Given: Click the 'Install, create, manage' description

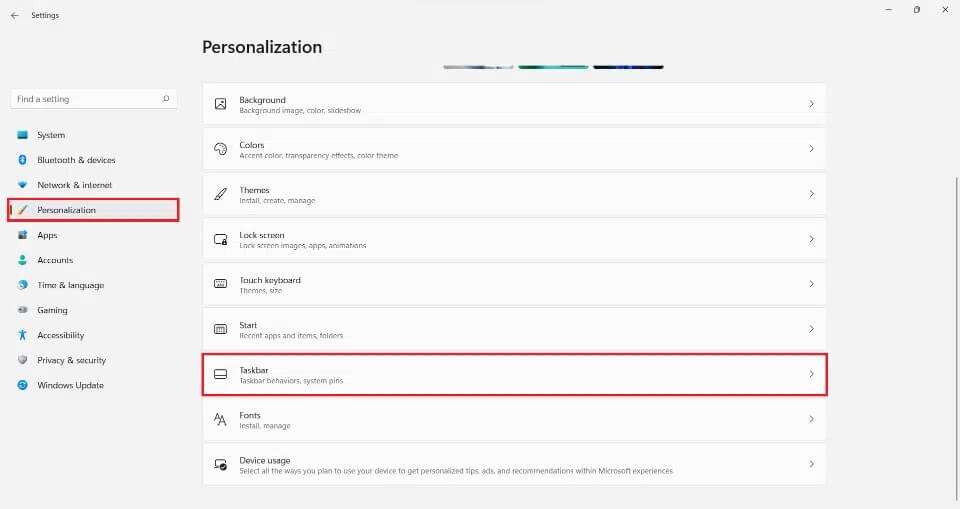Looking at the screenshot, I should [277, 201].
